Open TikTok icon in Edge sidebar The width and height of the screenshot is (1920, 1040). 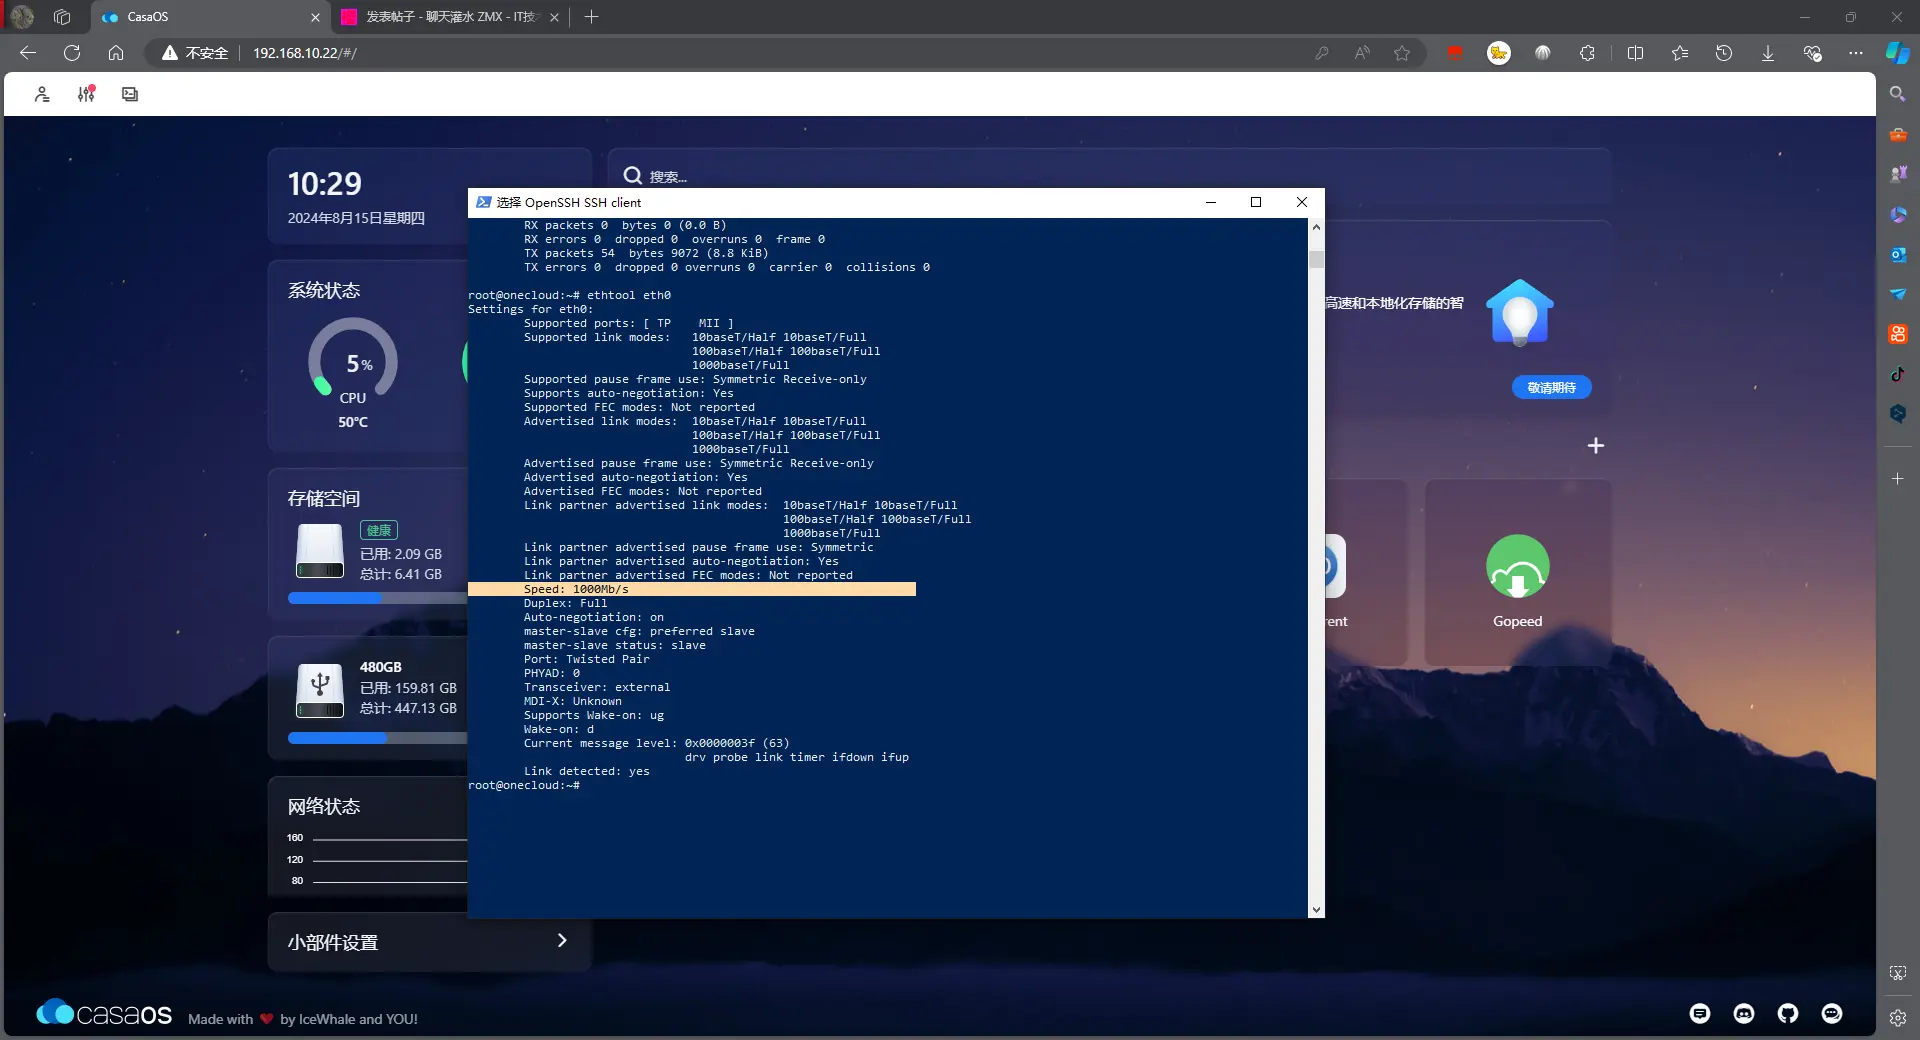click(1897, 374)
